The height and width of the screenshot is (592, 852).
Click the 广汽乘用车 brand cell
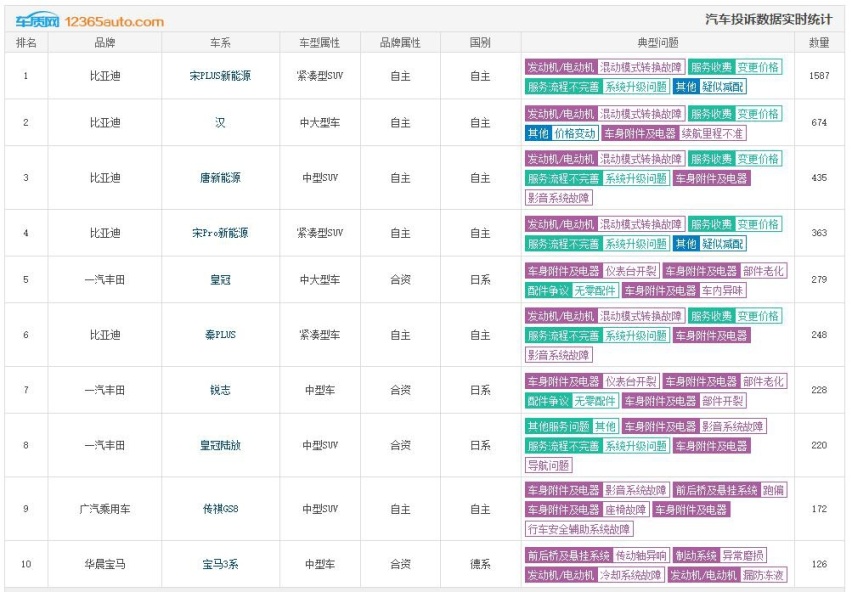point(105,509)
